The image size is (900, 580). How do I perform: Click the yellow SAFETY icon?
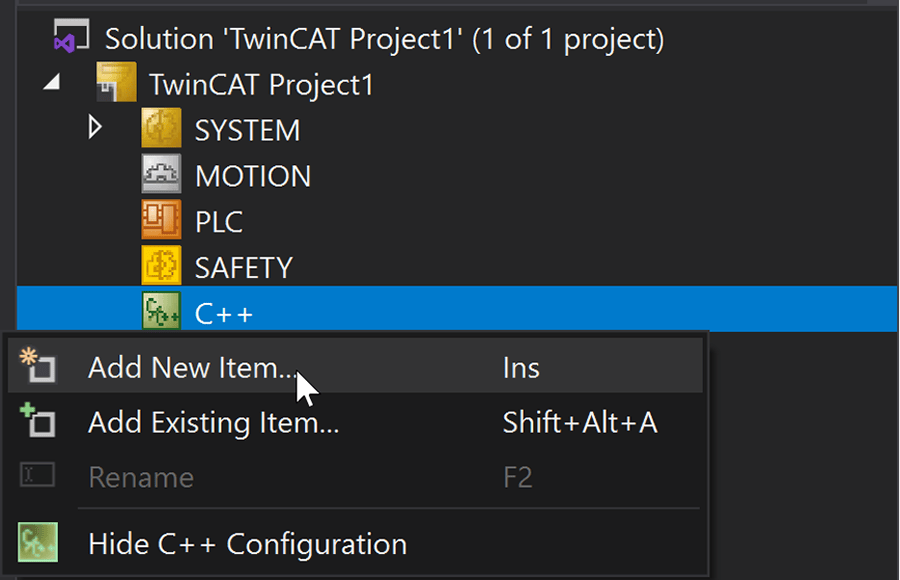[161, 265]
